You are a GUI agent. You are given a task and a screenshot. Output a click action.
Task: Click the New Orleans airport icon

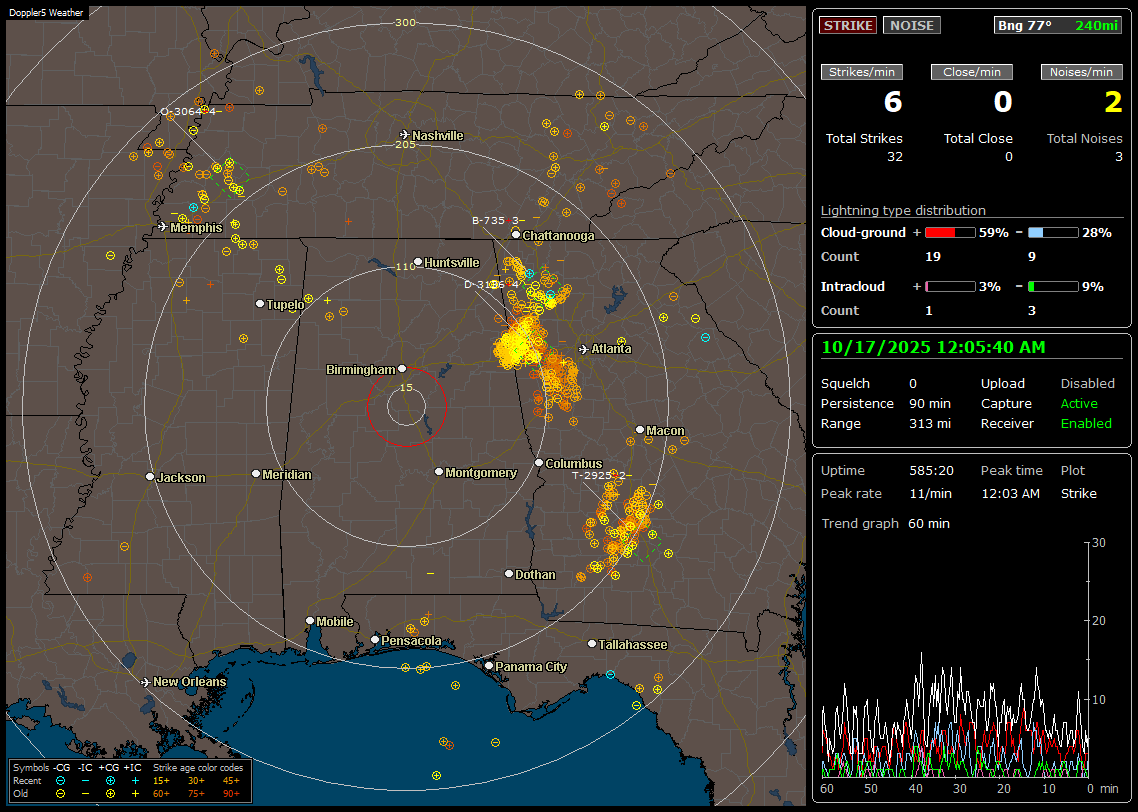point(146,682)
